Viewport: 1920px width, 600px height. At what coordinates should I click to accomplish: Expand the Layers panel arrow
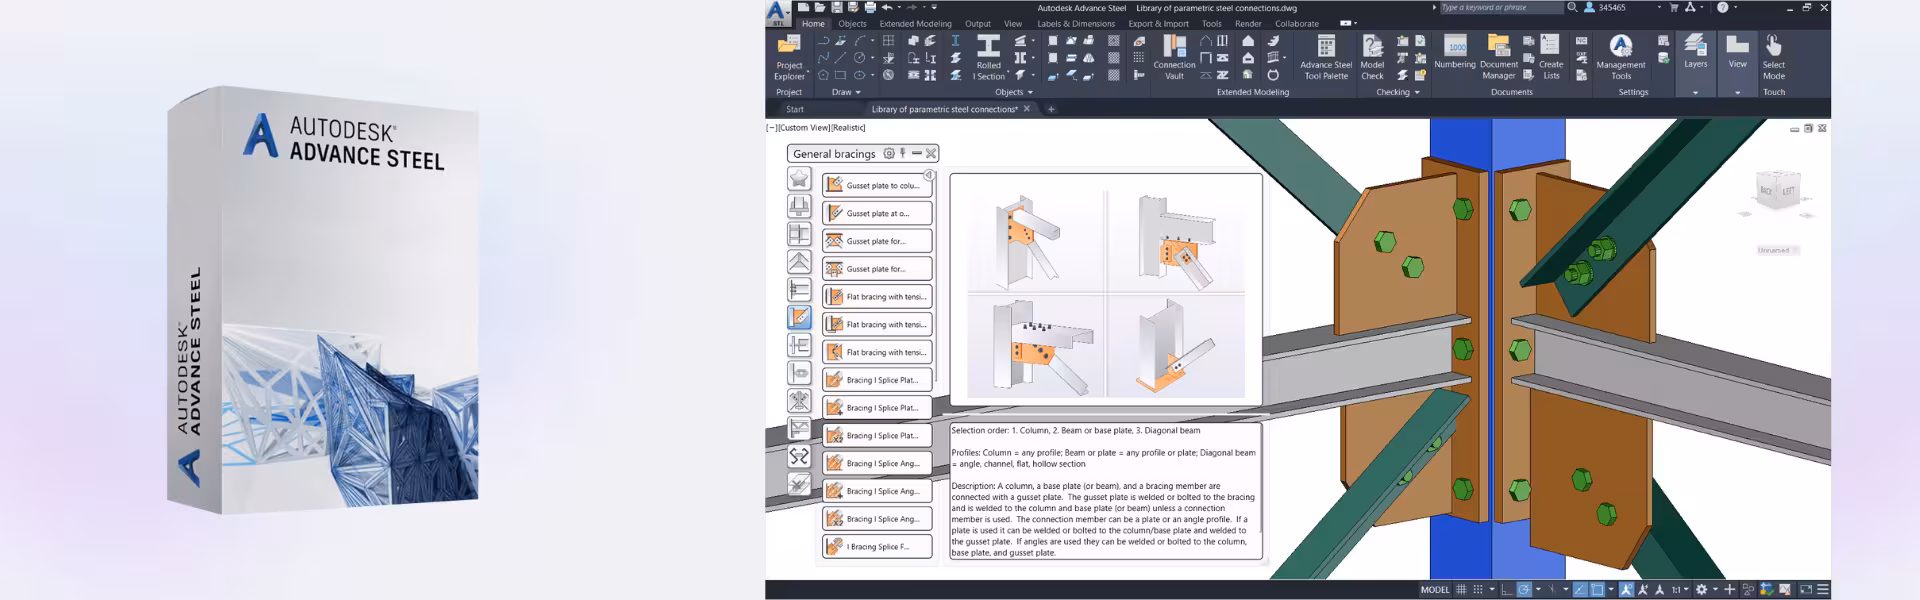click(1695, 92)
